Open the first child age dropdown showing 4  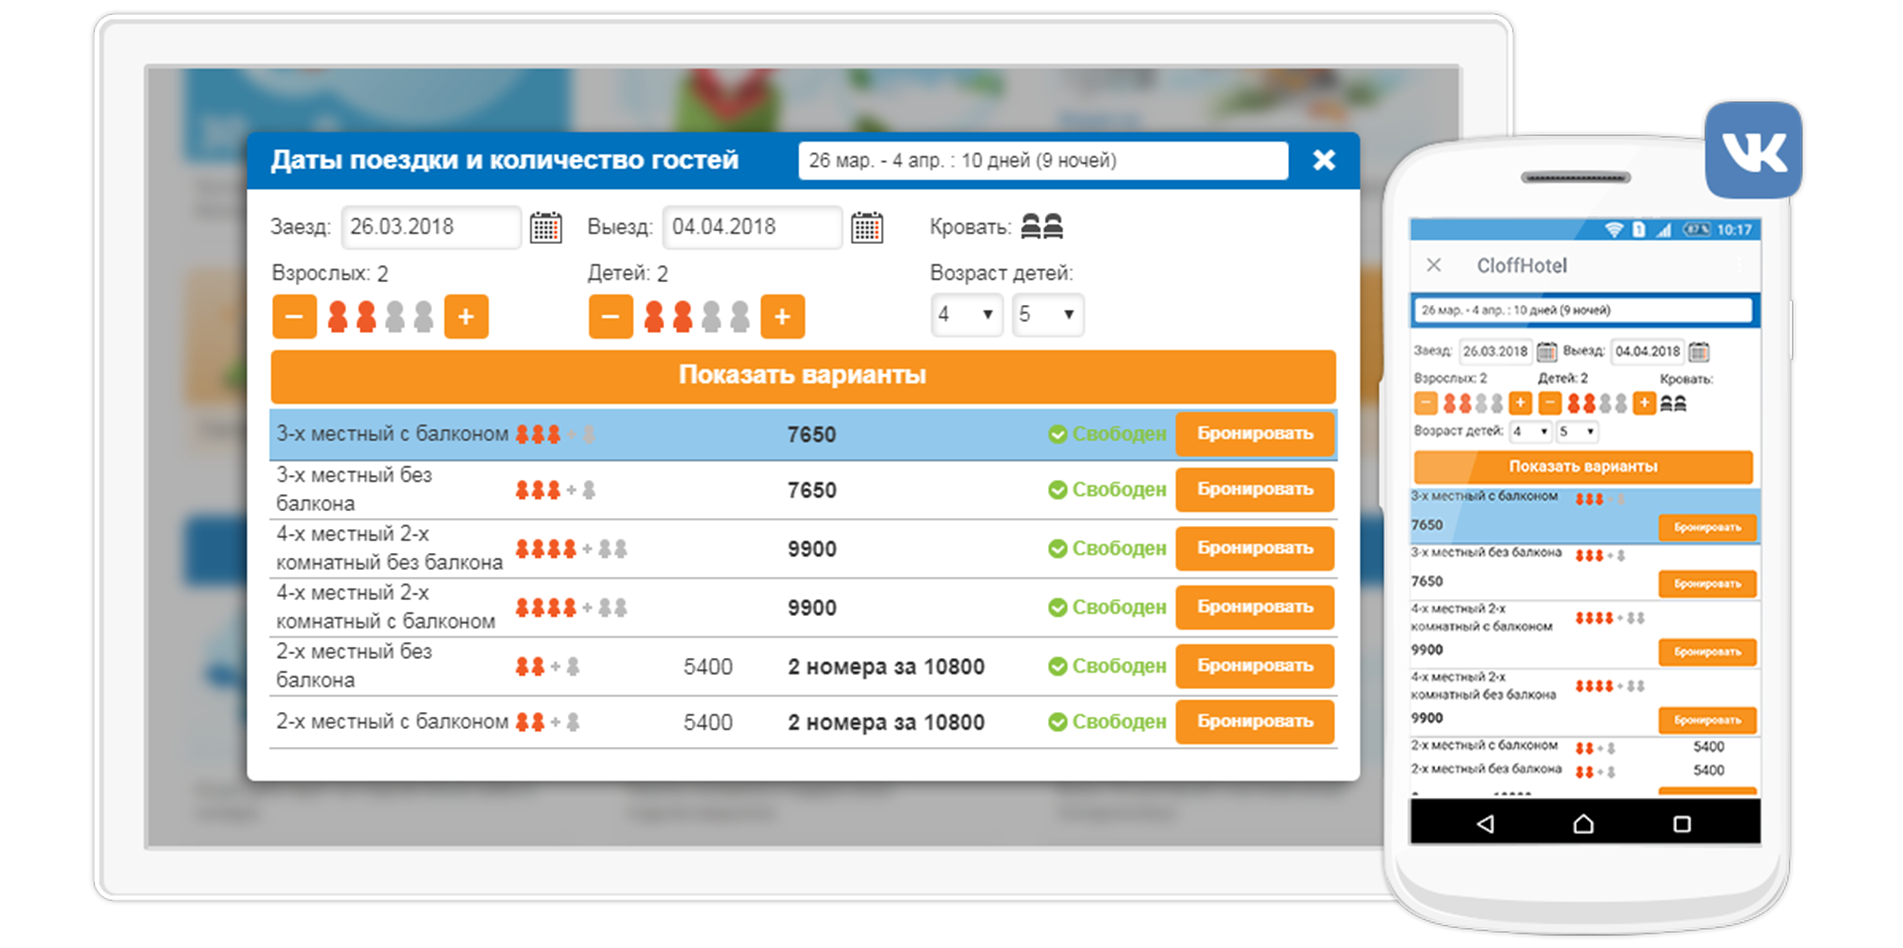tap(966, 315)
